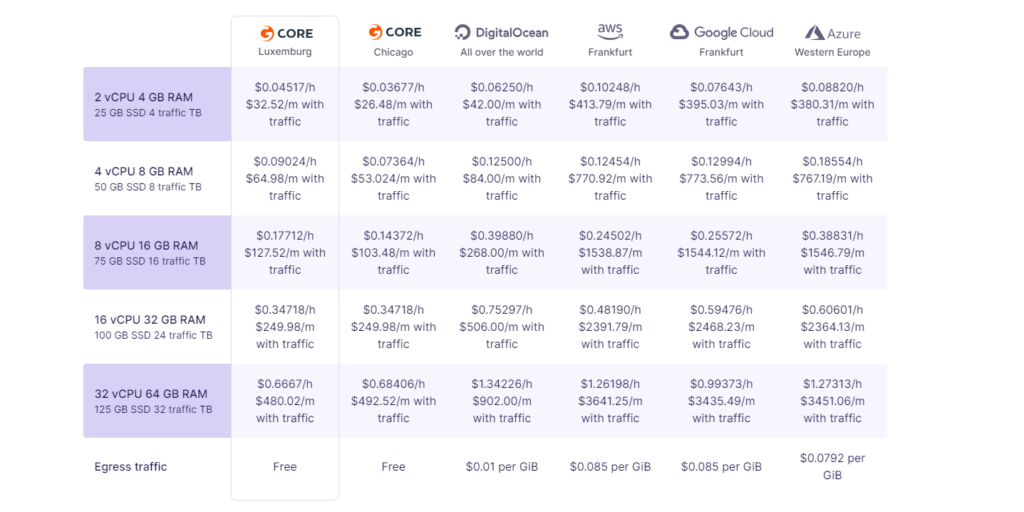The image size is (1024, 512).
Task: Click the AWS logo above Frankfurt
Action: (x=610, y=31)
